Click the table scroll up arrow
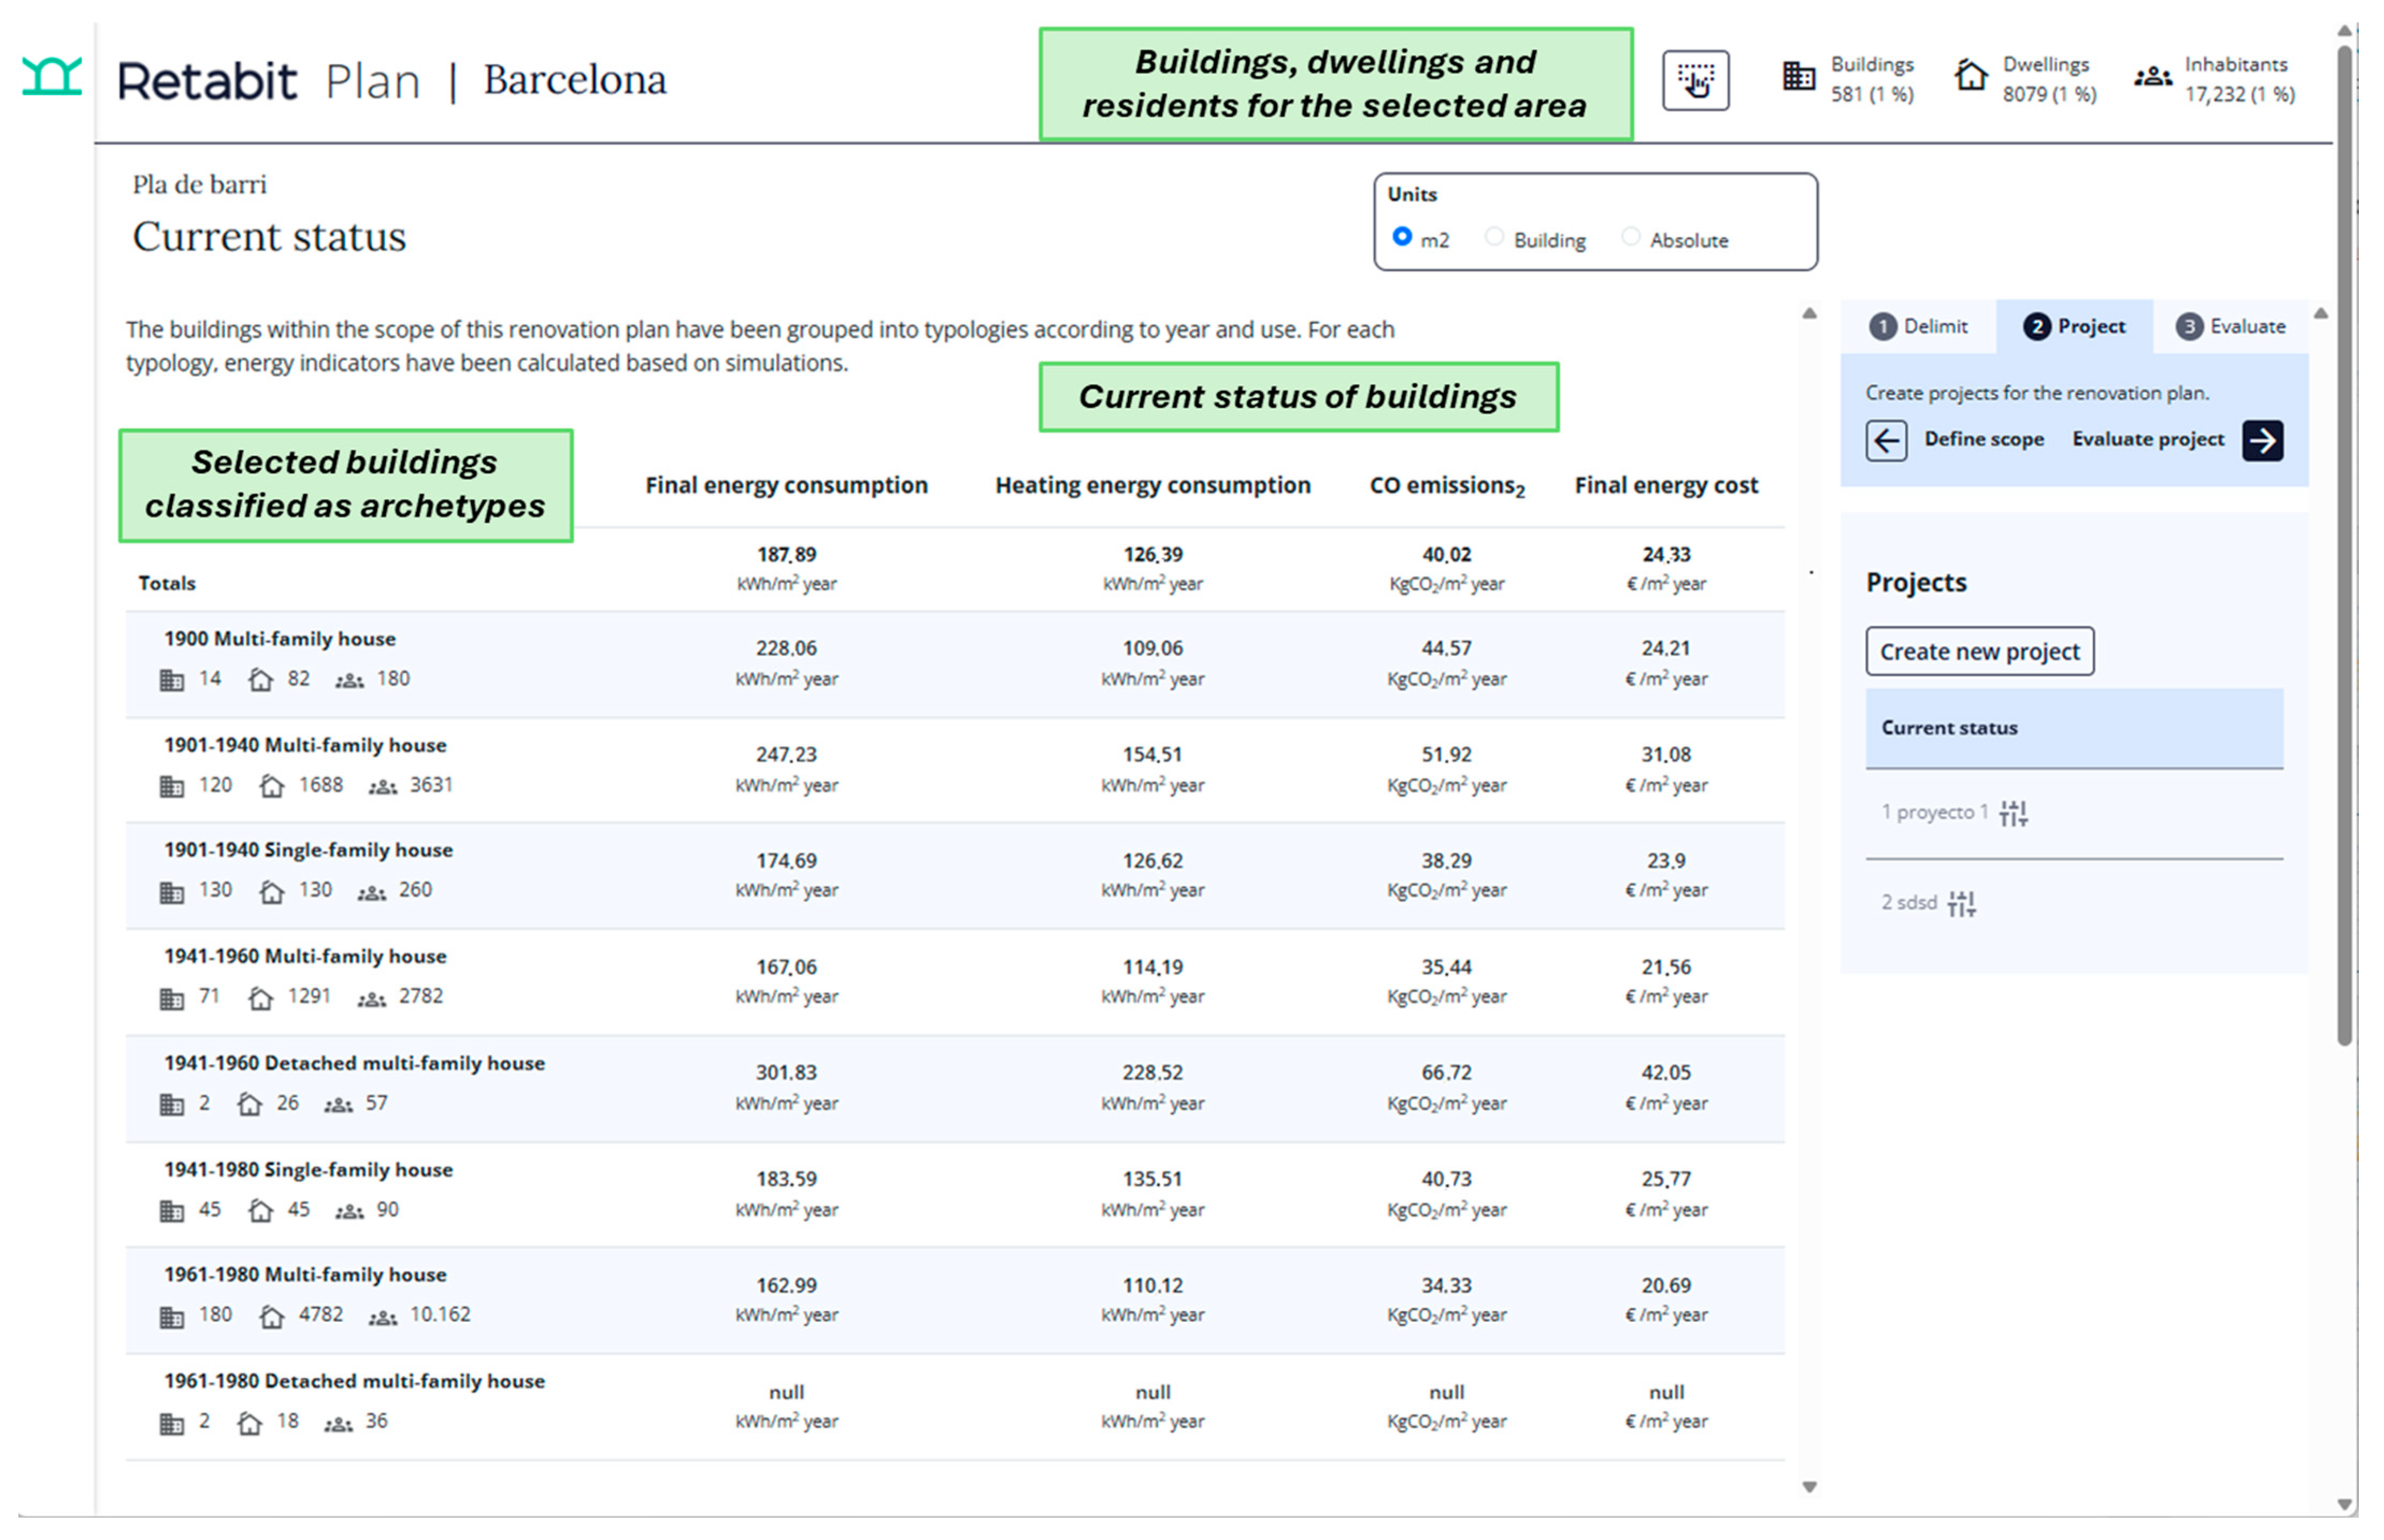Image resolution: width=2384 pixels, height=1540 pixels. pos(1809,314)
